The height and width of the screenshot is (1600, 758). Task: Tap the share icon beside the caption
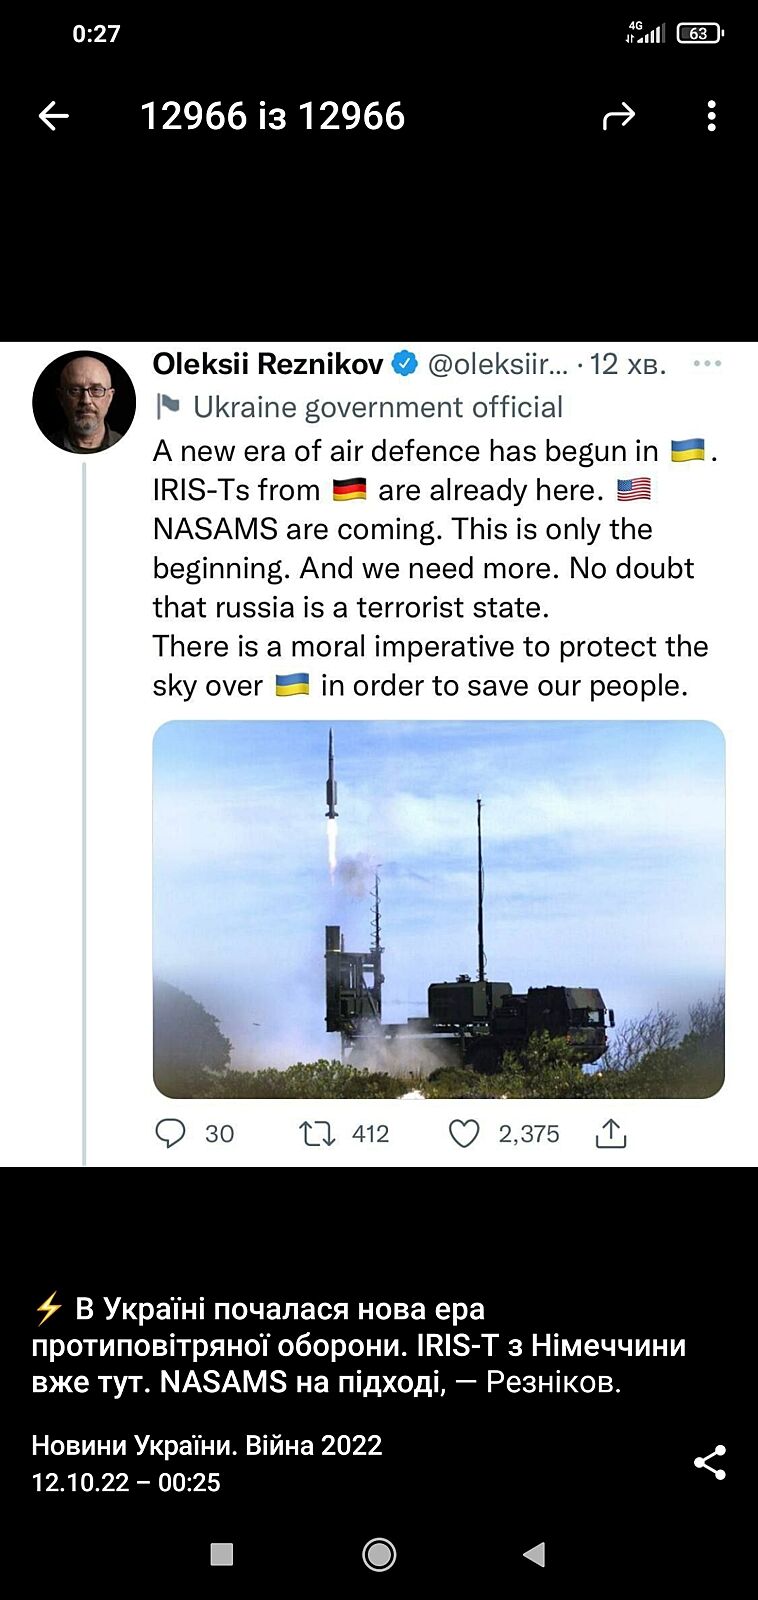[710, 1463]
